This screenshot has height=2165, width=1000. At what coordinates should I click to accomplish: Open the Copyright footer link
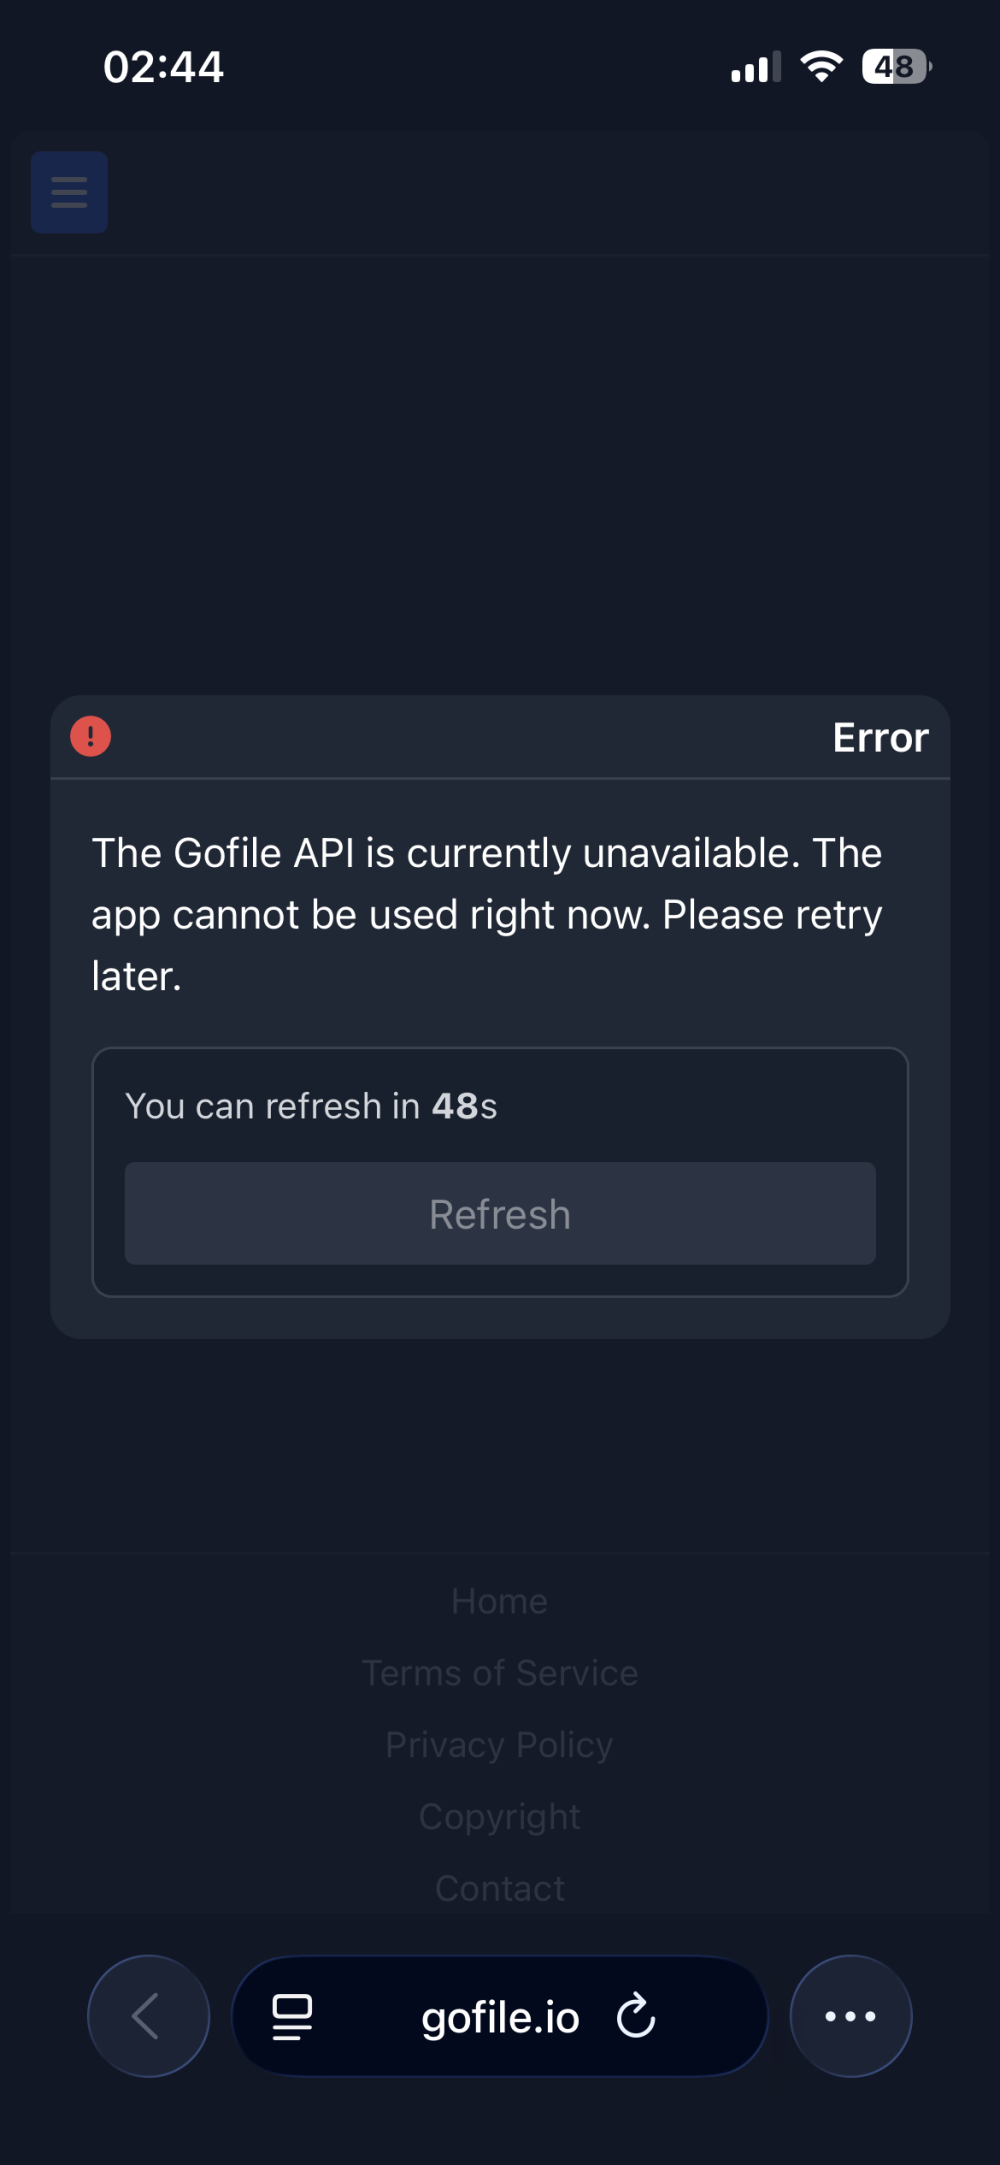click(500, 1817)
